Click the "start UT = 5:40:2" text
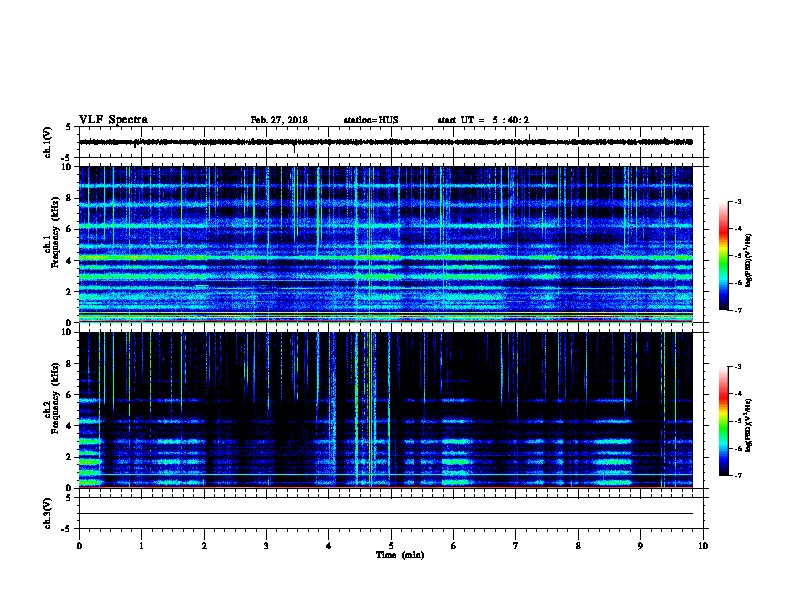792x612 pixels. pyautogui.click(x=483, y=120)
